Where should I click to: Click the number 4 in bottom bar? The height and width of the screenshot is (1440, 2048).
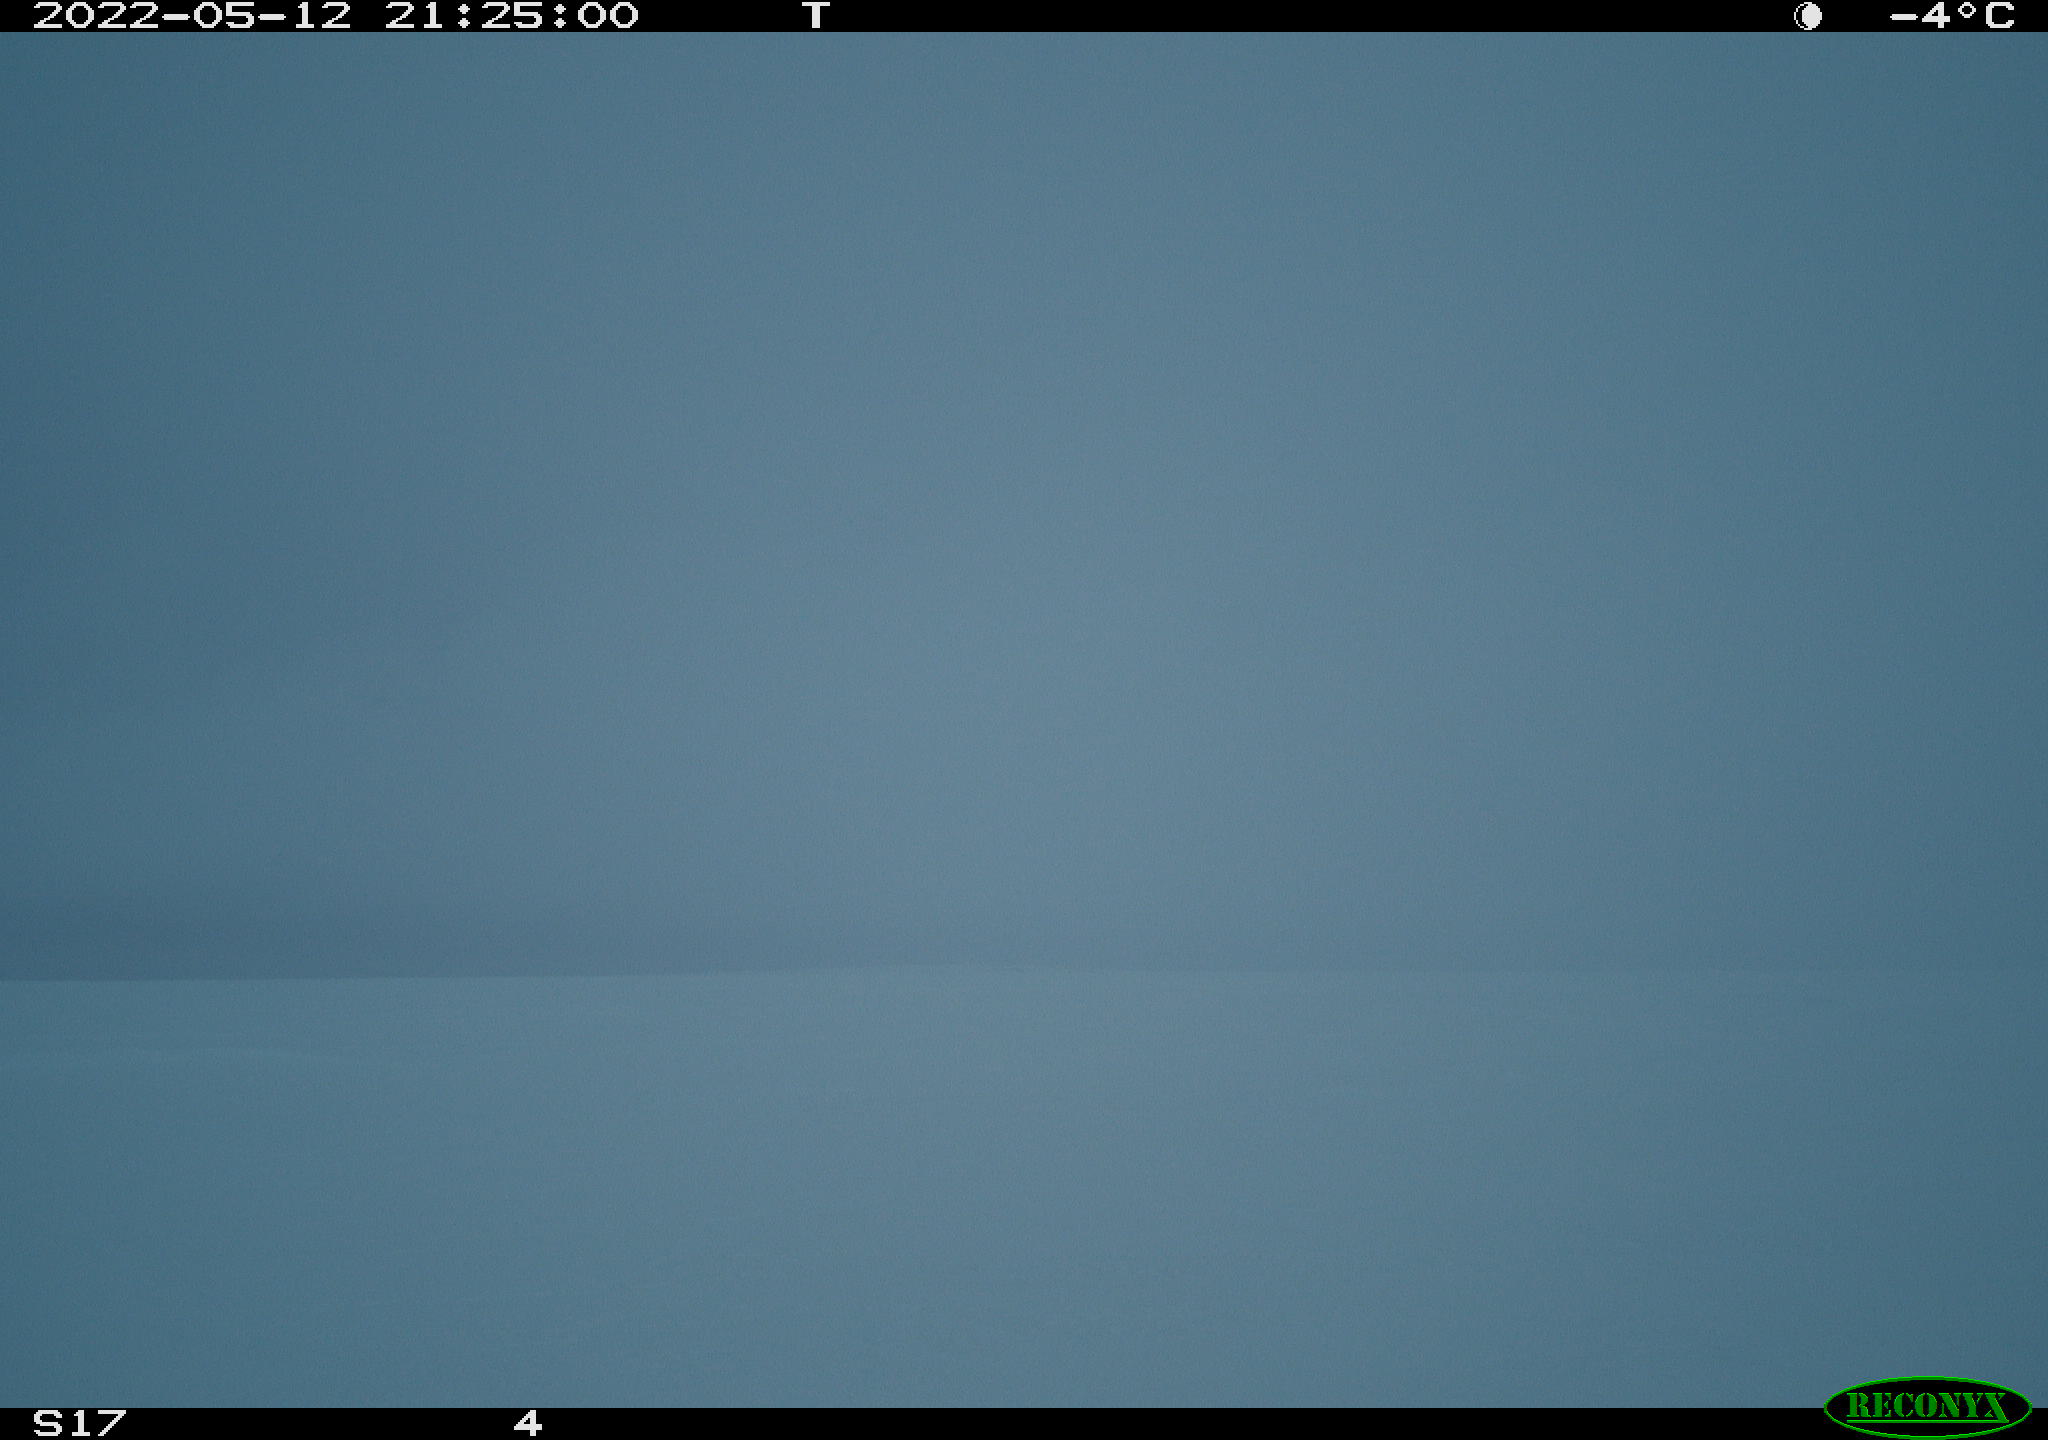528,1423
